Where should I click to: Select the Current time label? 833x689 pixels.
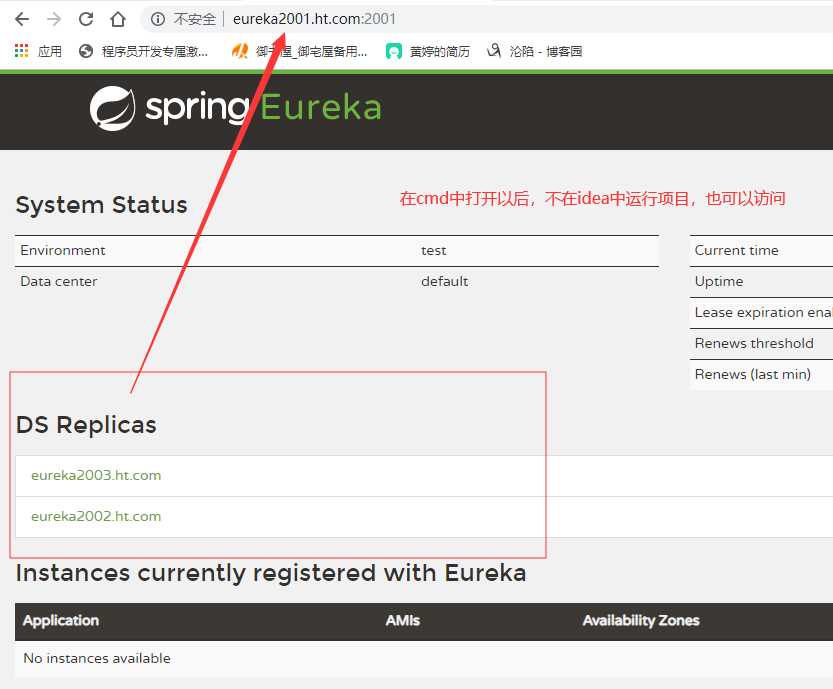click(736, 250)
